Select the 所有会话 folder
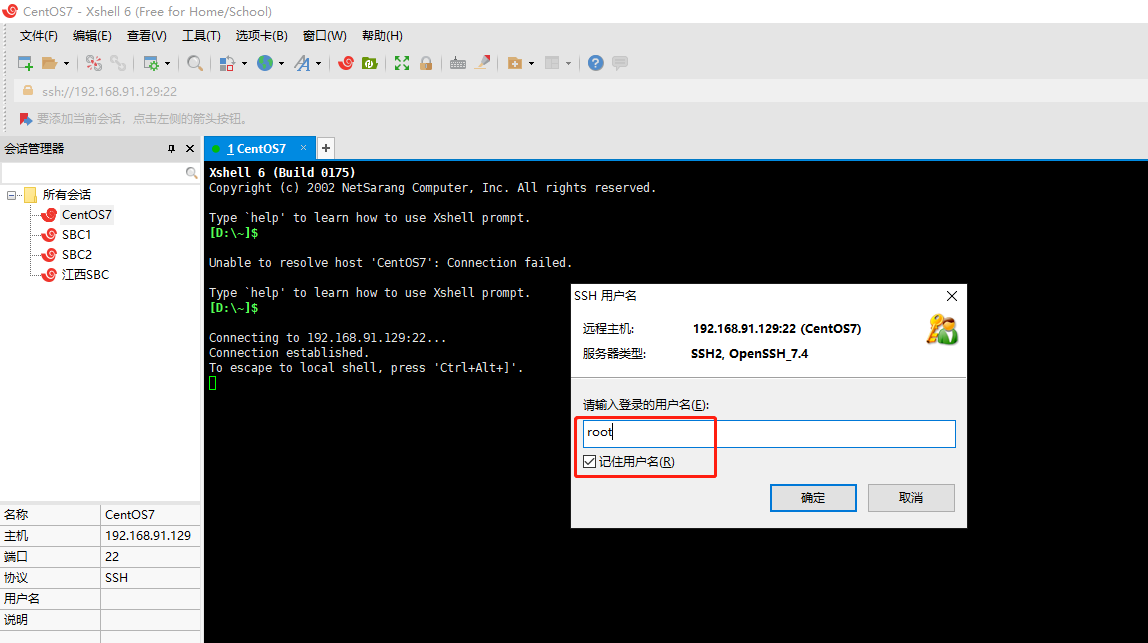This screenshot has width=1148, height=643. [67, 195]
